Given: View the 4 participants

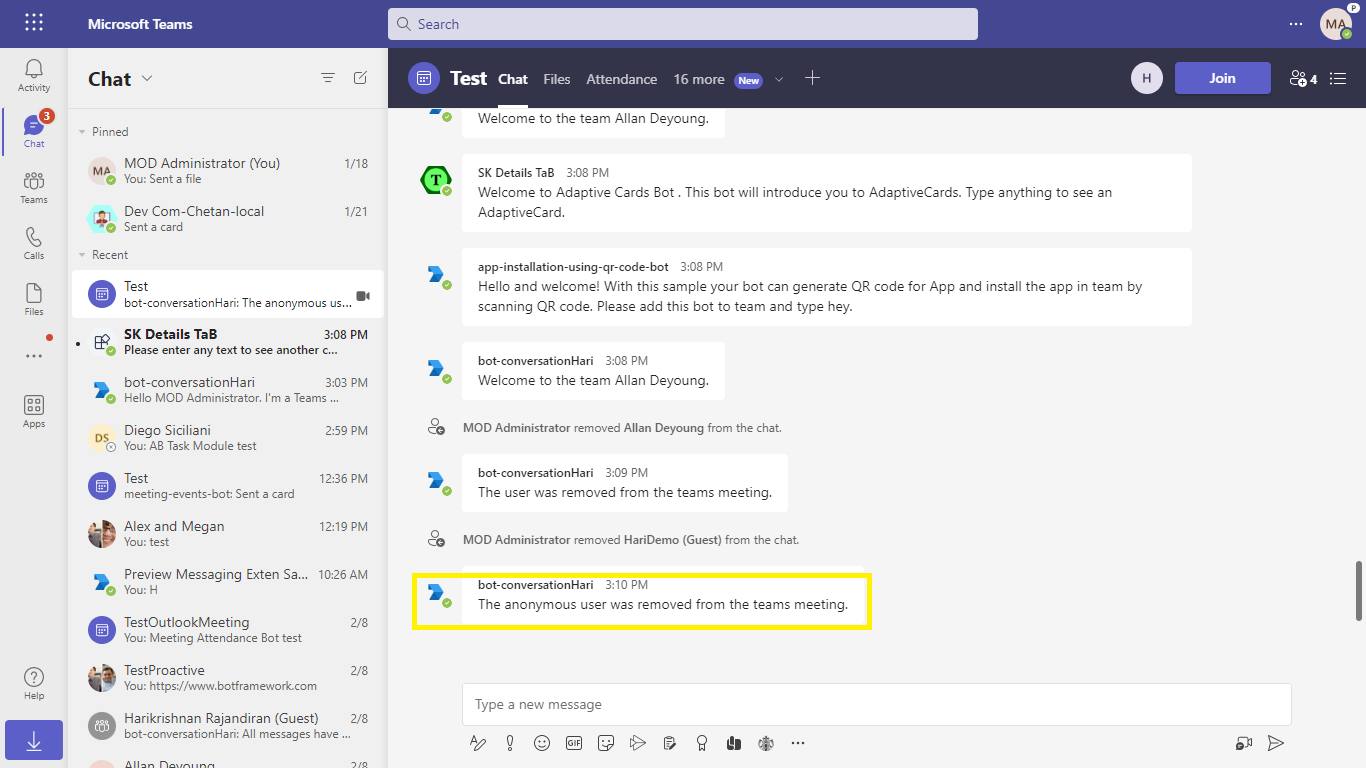Looking at the screenshot, I should pos(1302,78).
